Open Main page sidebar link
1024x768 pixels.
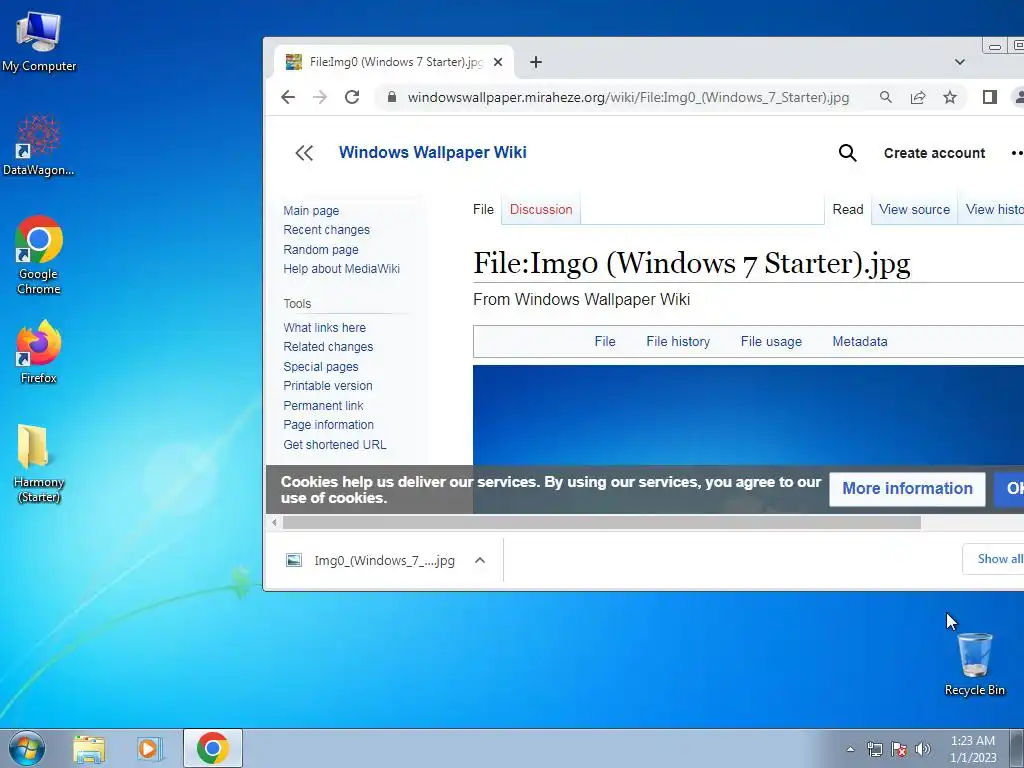[x=311, y=211]
